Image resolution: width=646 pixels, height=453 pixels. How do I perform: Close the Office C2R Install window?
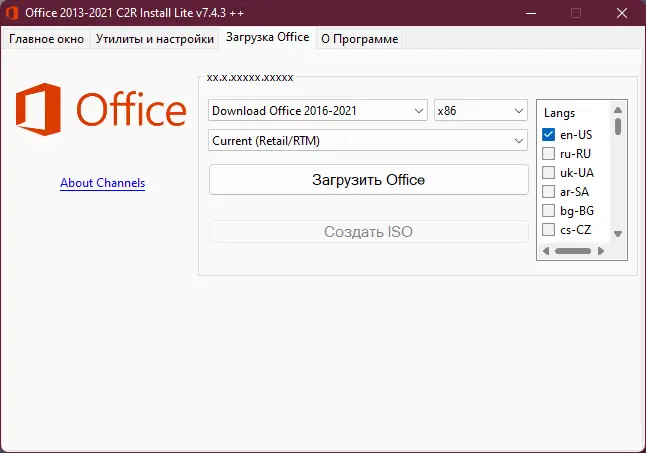[622, 13]
